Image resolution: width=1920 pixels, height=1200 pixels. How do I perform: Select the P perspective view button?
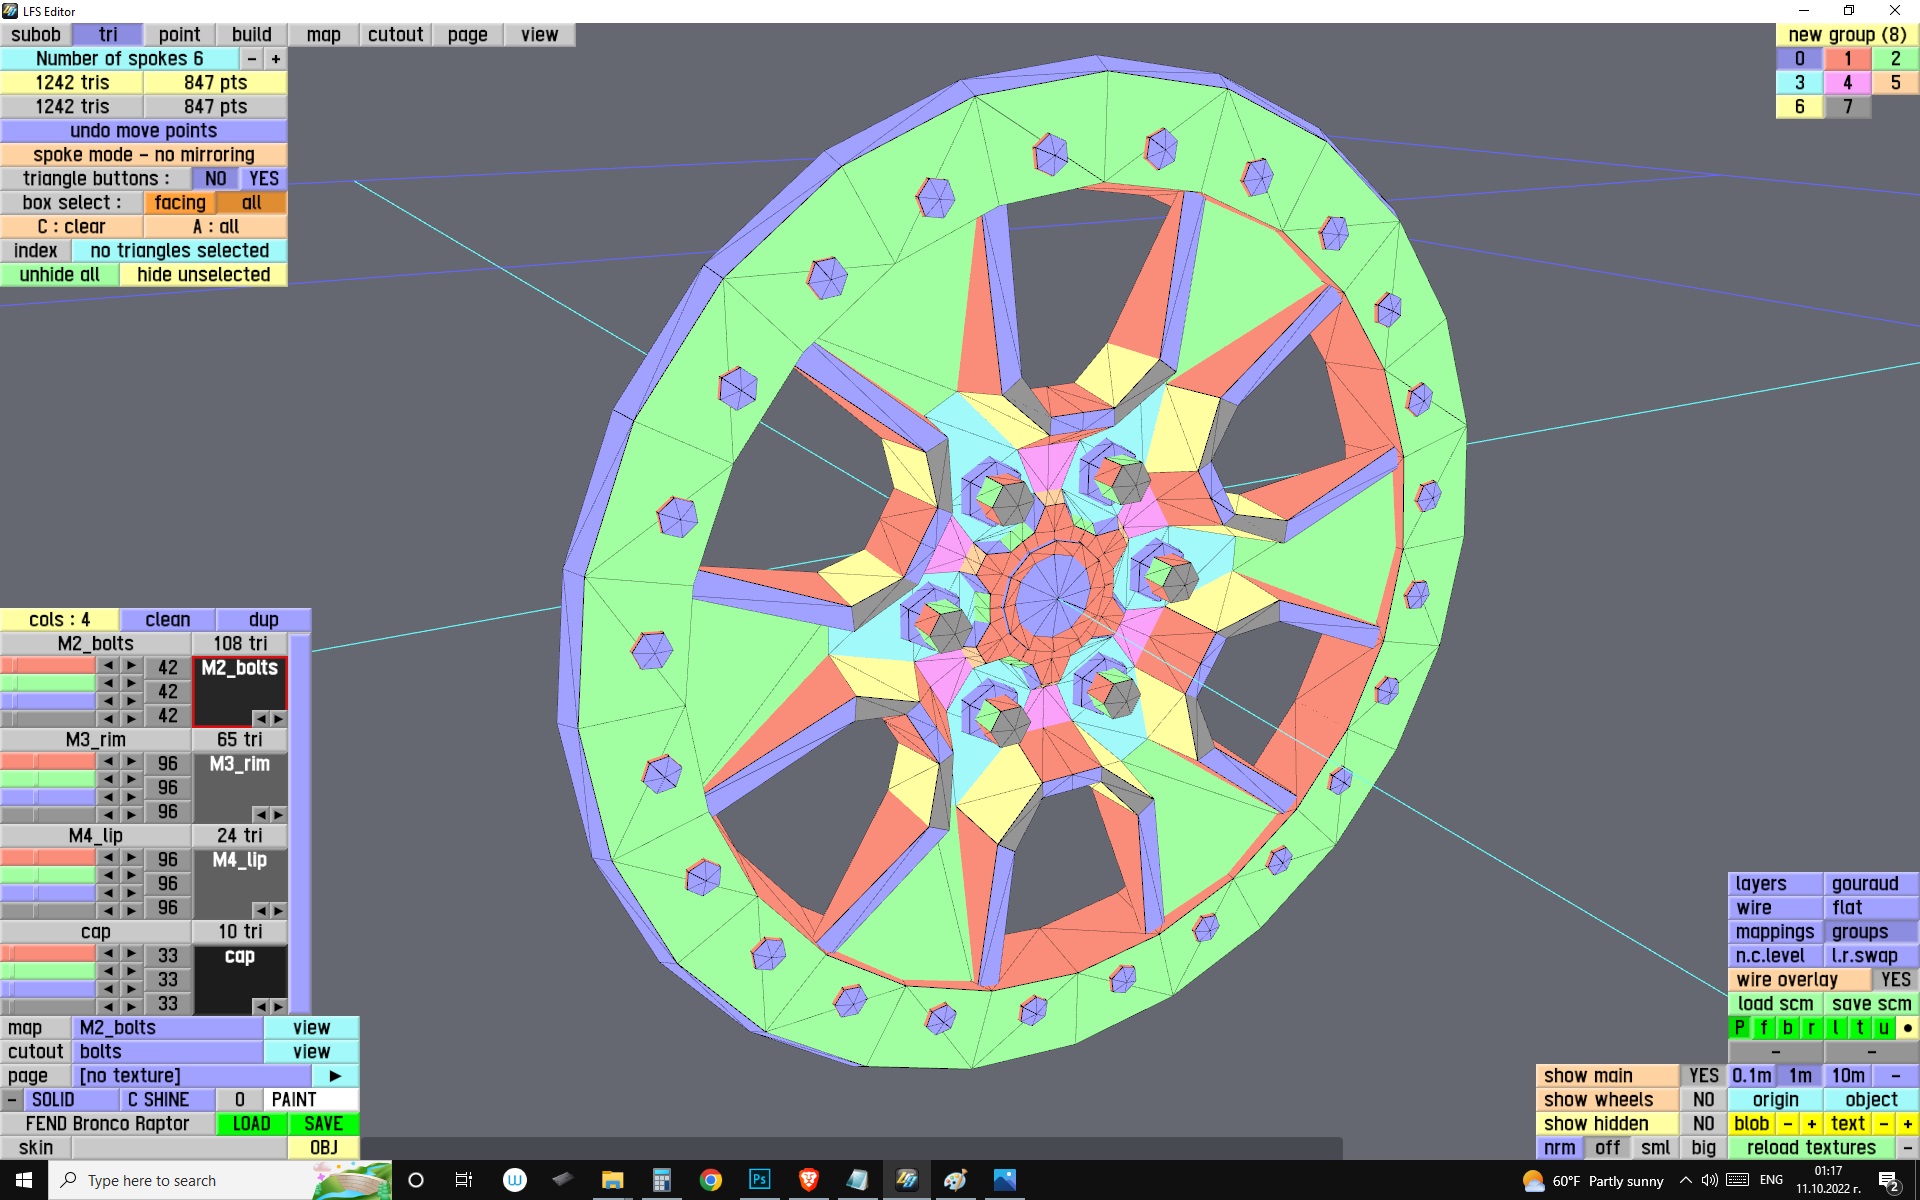coord(1739,1028)
